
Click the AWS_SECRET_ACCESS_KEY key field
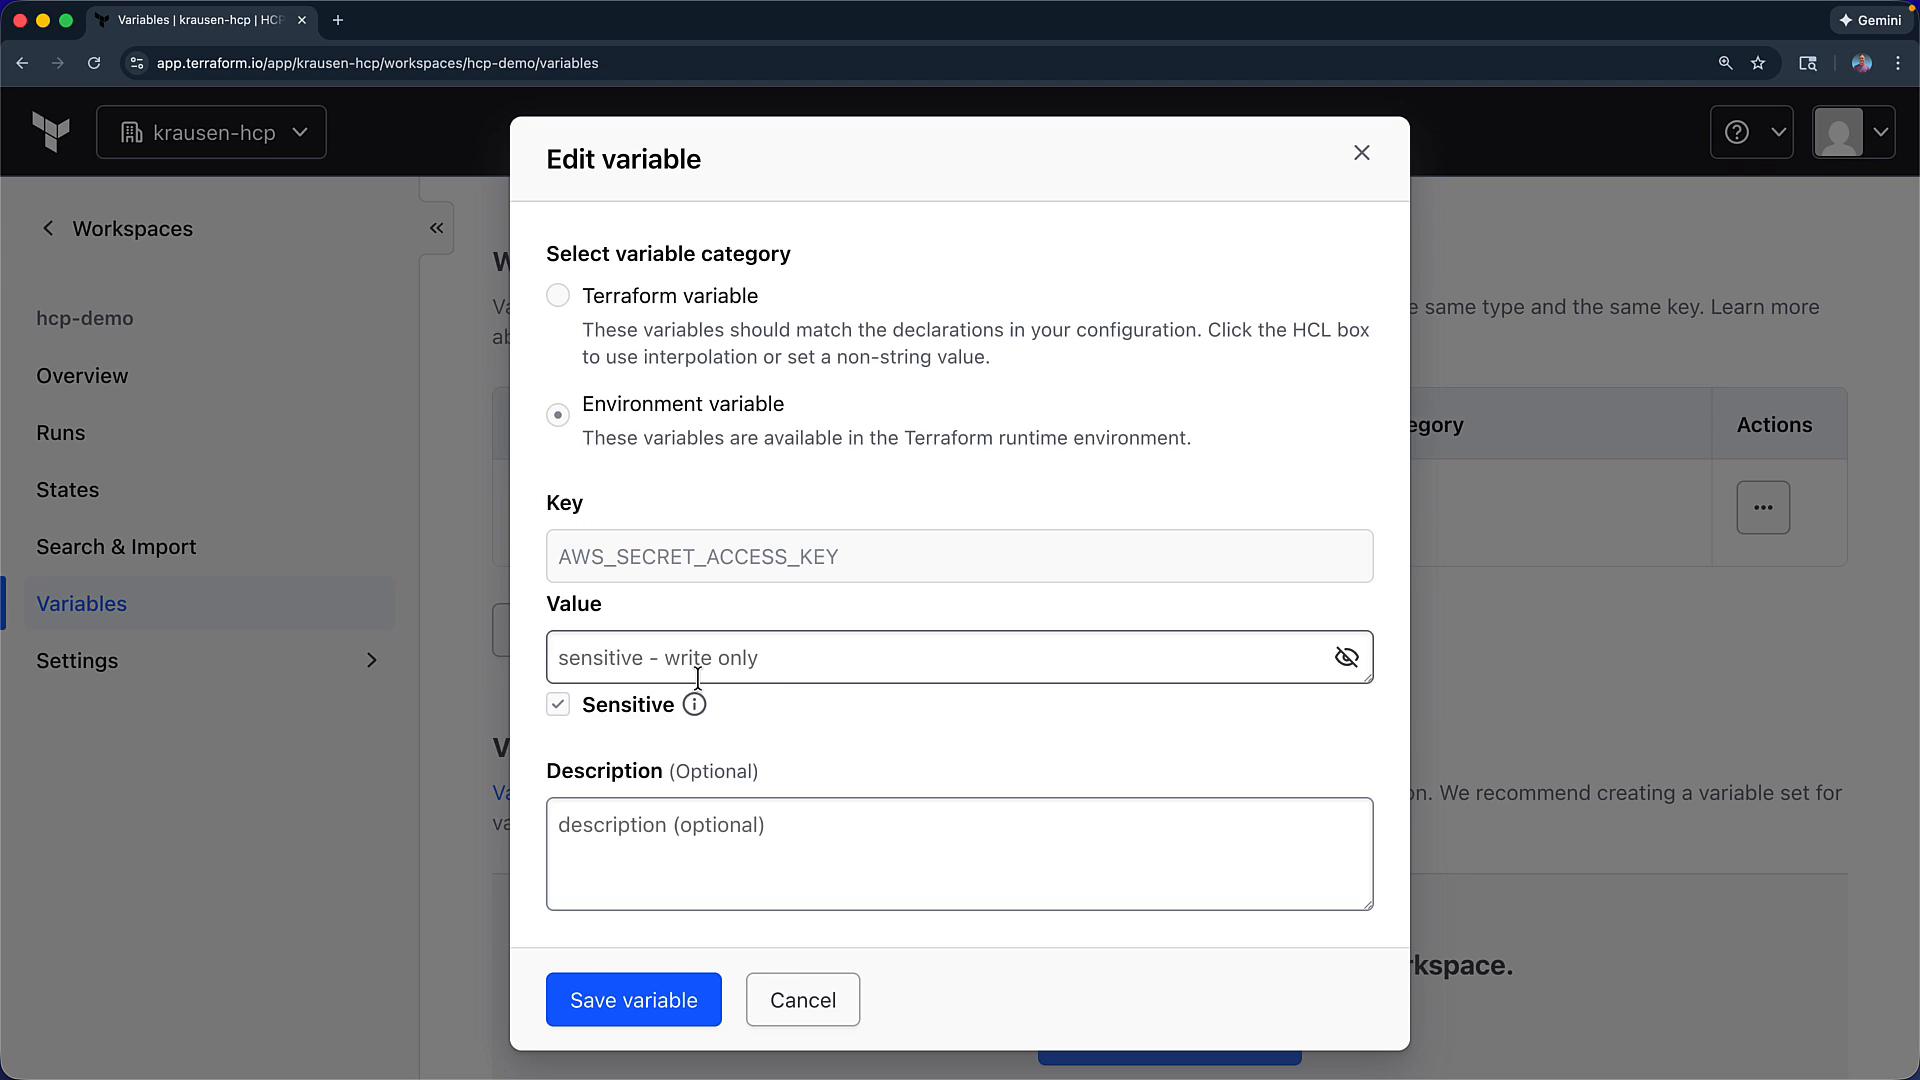pyautogui.click(x=959, y=556)
